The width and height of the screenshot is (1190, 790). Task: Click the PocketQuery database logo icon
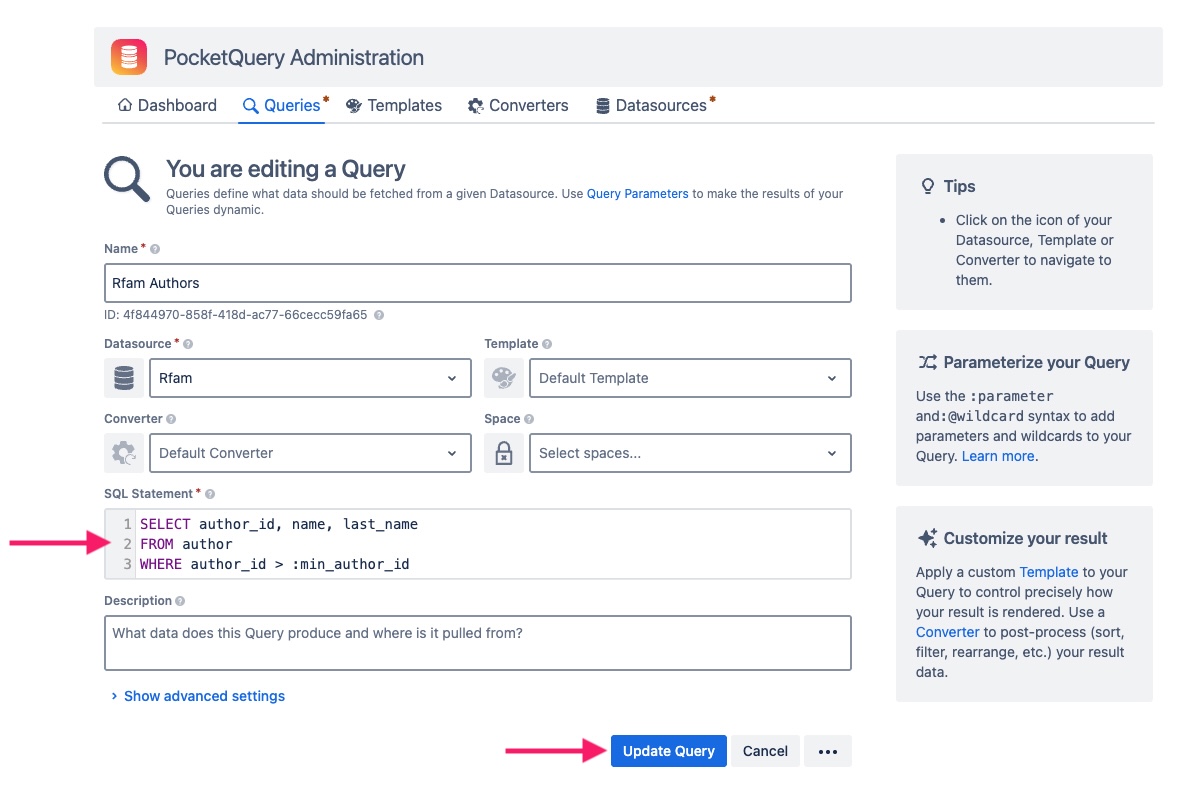(129, 57)
